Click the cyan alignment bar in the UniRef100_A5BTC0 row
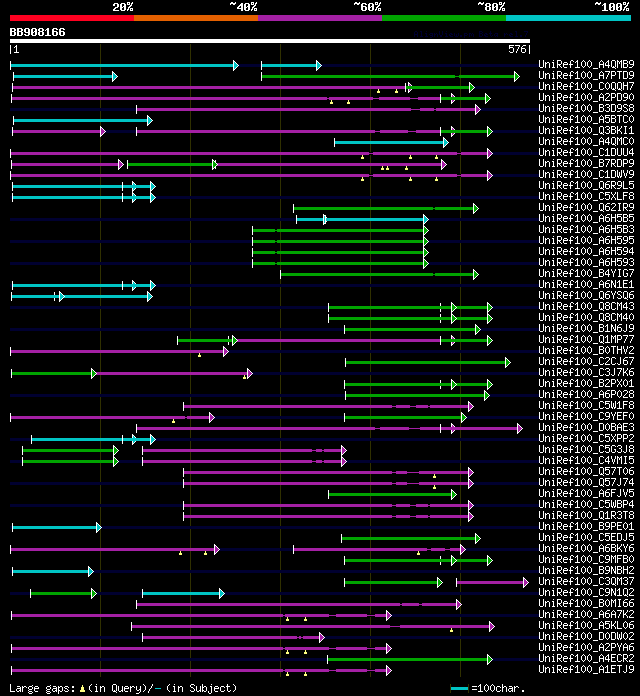Image resolution: width=640 pixels, height=696 pixels. [x=83, y=120]
